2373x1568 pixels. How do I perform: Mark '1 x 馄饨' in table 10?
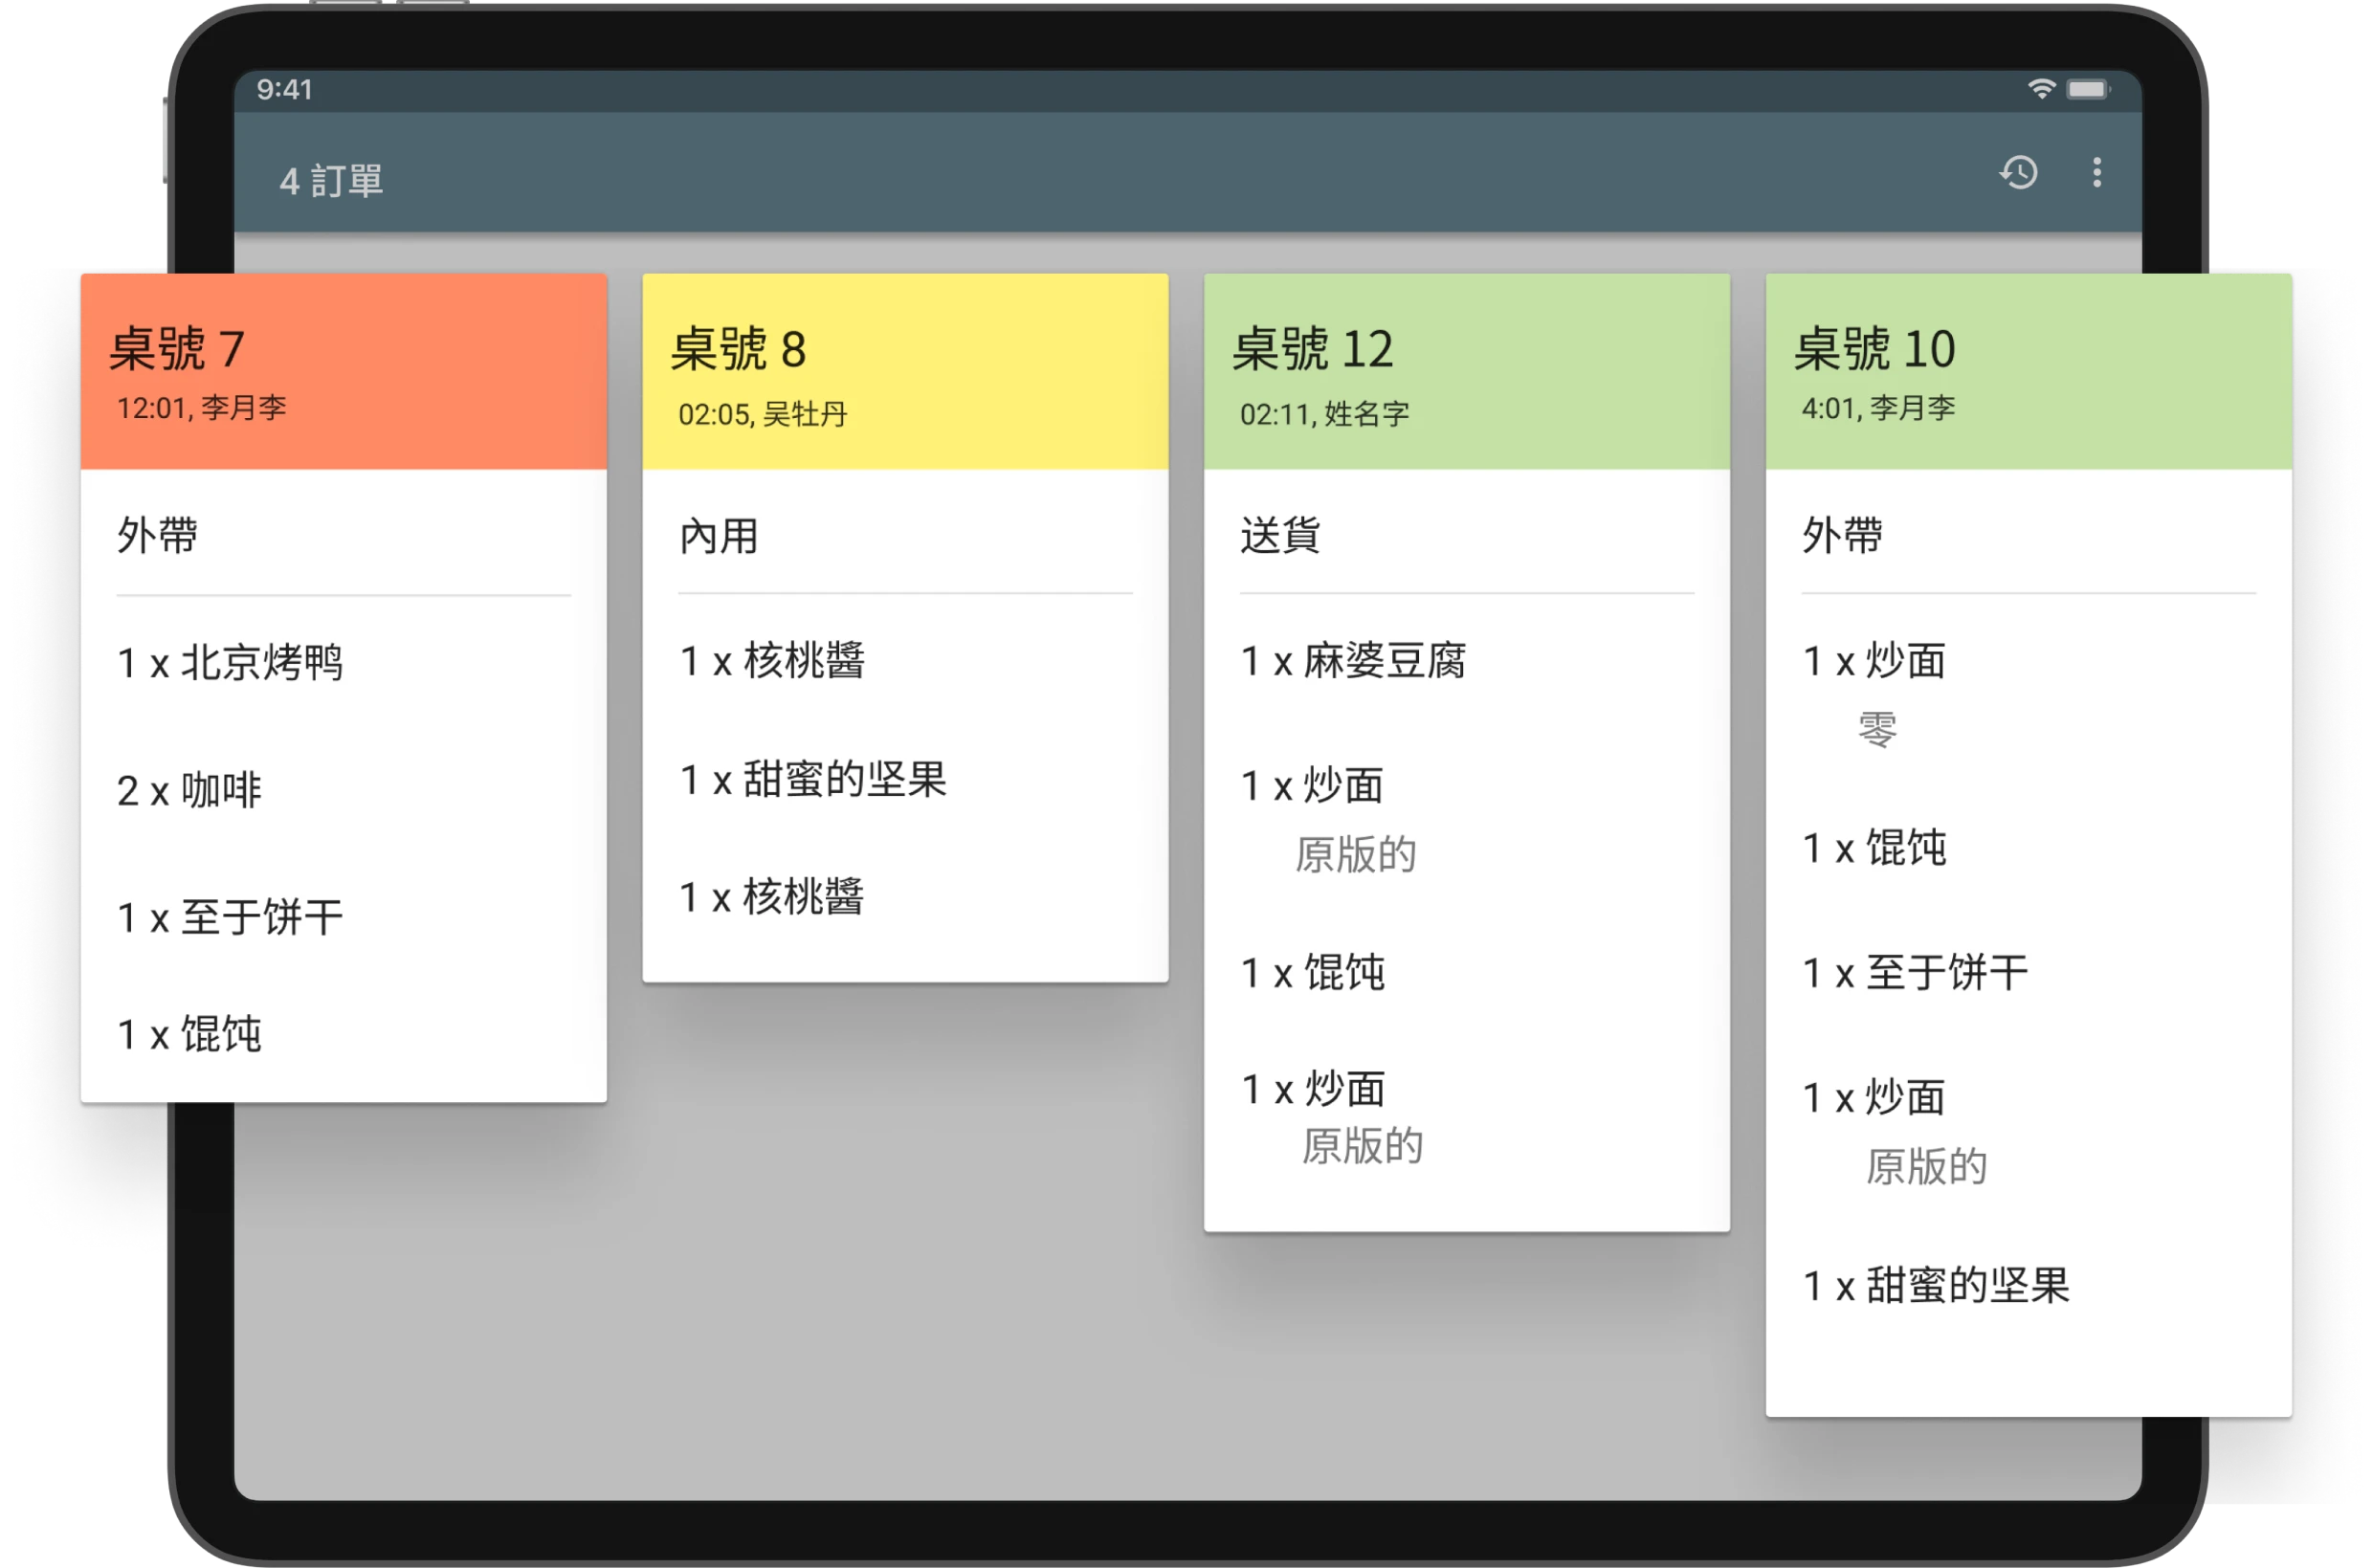pyautogui.click(x=1874, y=848)
